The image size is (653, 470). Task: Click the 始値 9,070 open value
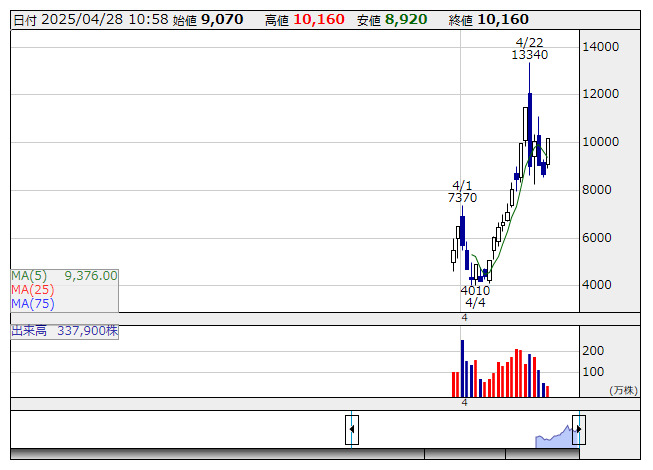(x=208, y=20)
